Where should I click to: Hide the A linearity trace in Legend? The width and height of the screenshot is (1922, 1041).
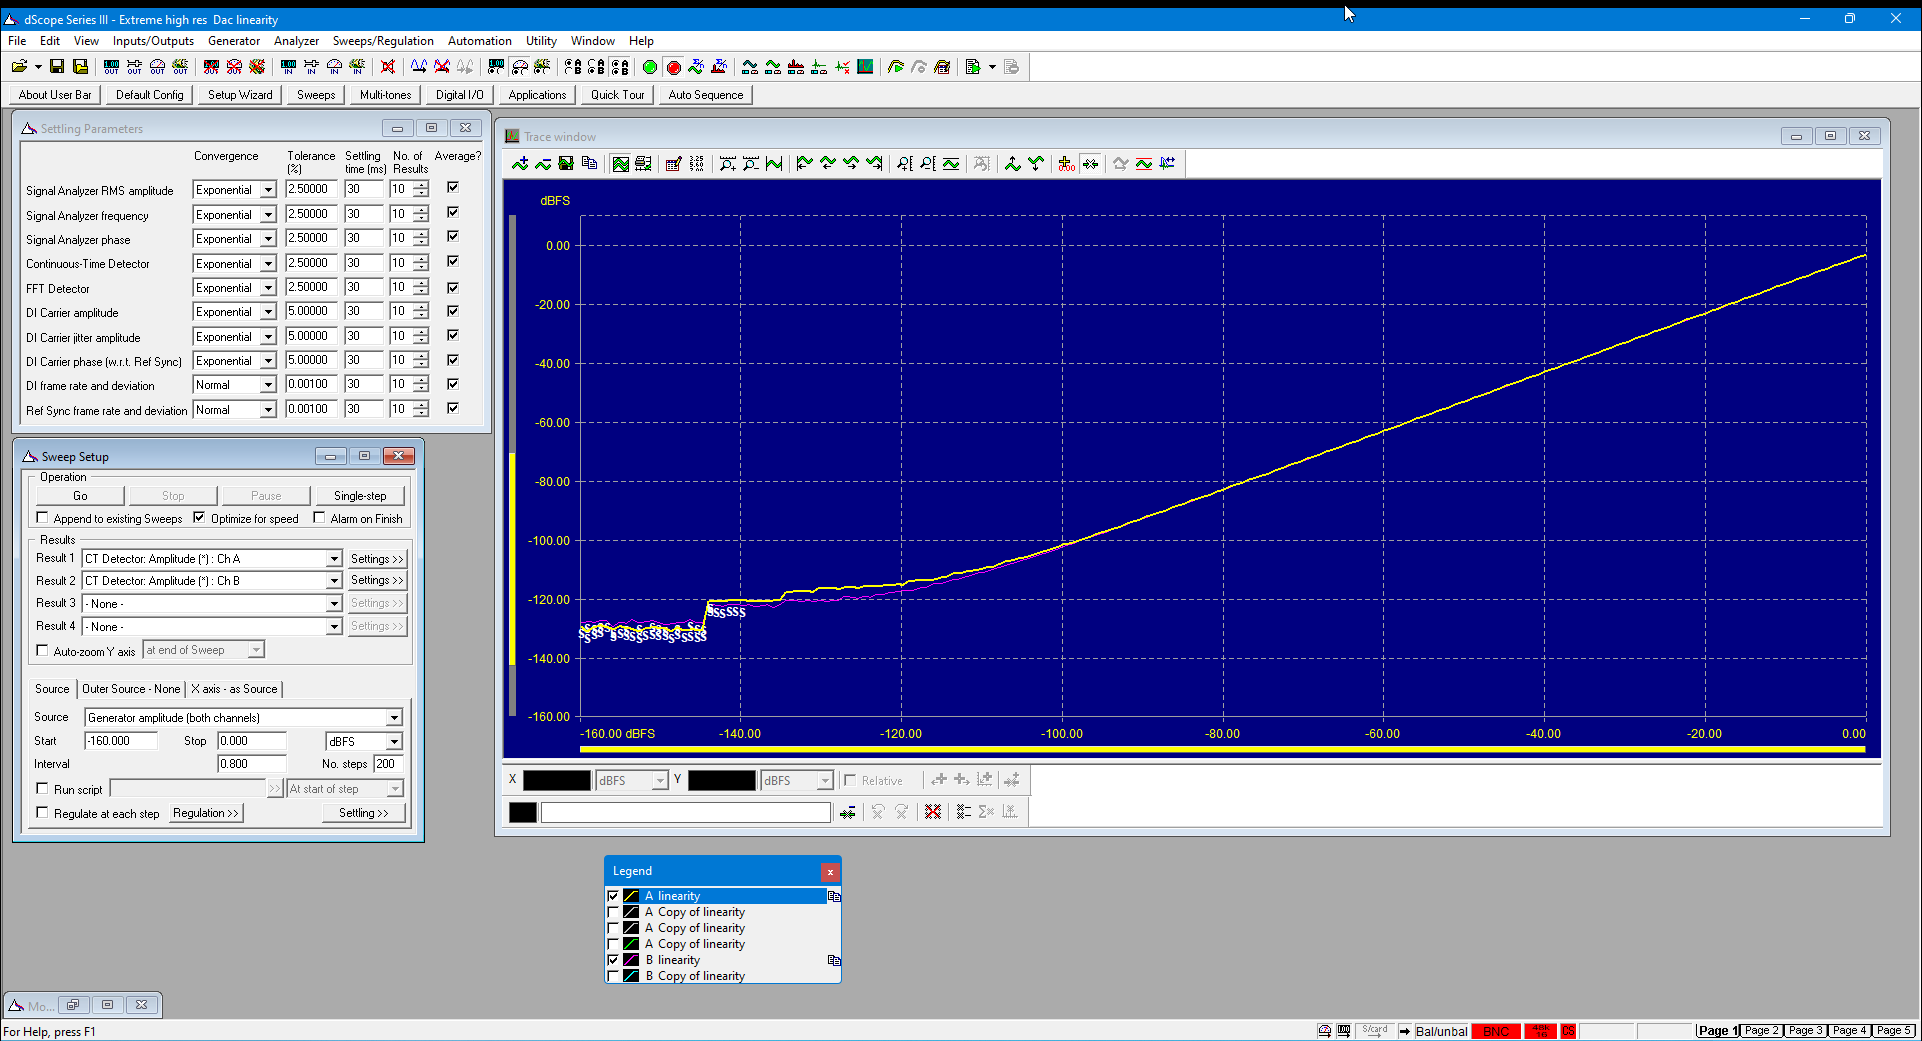[613, 896]
